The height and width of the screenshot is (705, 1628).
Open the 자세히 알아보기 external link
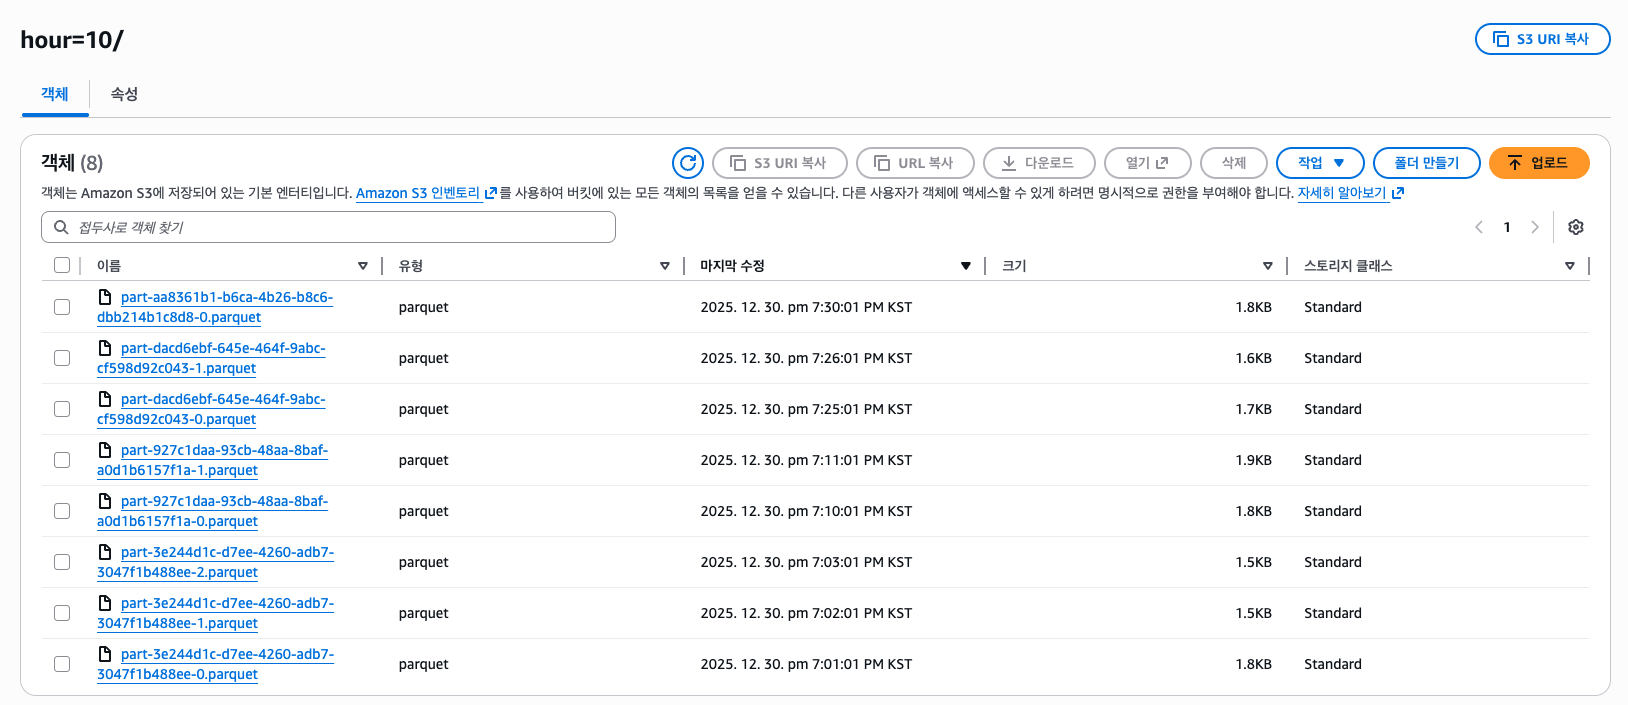(1342, 193)
